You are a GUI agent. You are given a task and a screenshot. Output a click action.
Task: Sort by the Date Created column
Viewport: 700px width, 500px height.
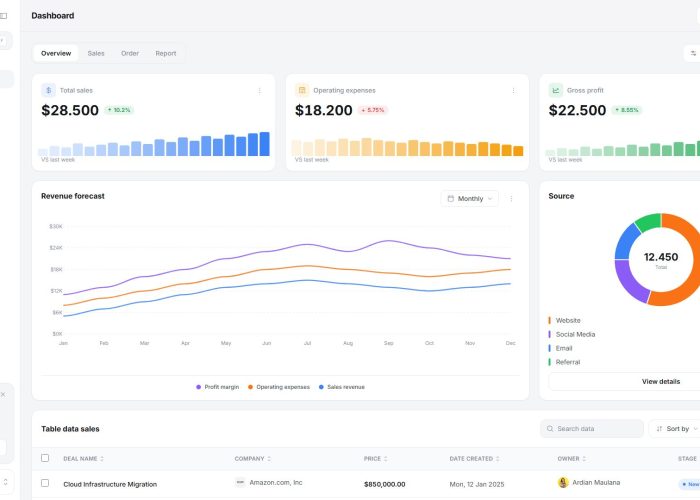pos(475,458)
